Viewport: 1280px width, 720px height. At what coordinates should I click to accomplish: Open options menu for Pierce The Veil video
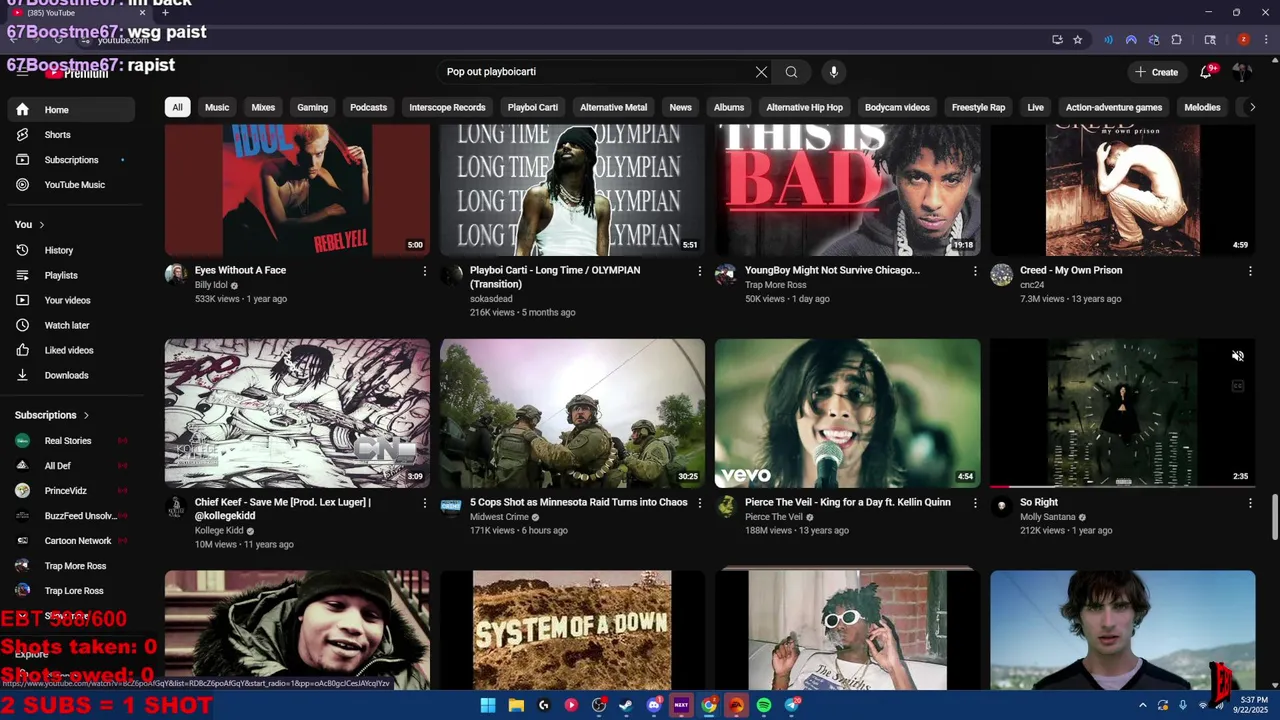coord(974,503)
